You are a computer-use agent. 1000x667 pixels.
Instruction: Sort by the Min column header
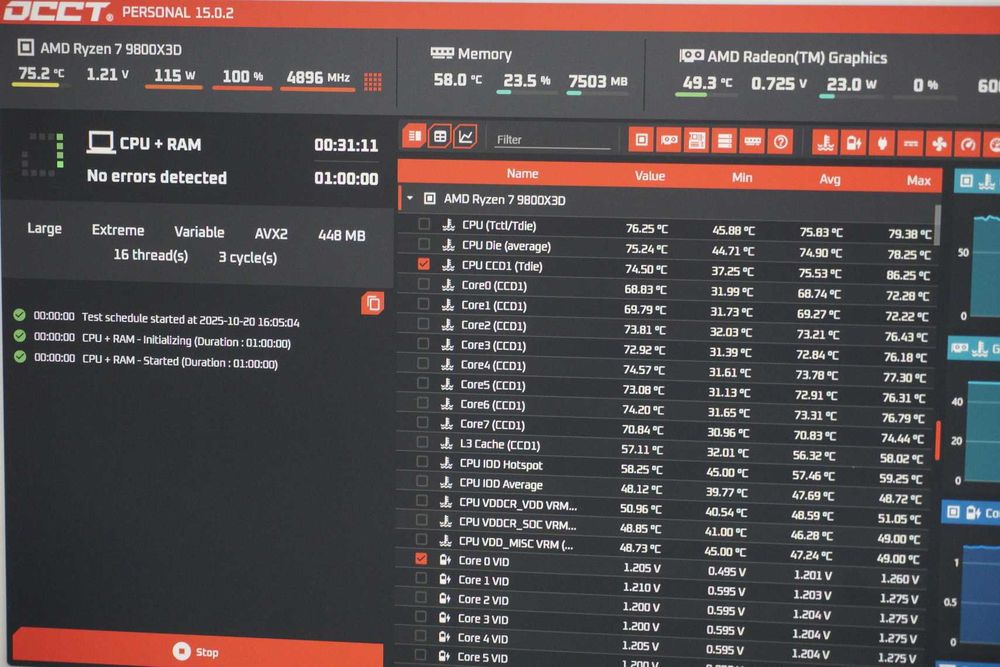click(x=742, y=178)
